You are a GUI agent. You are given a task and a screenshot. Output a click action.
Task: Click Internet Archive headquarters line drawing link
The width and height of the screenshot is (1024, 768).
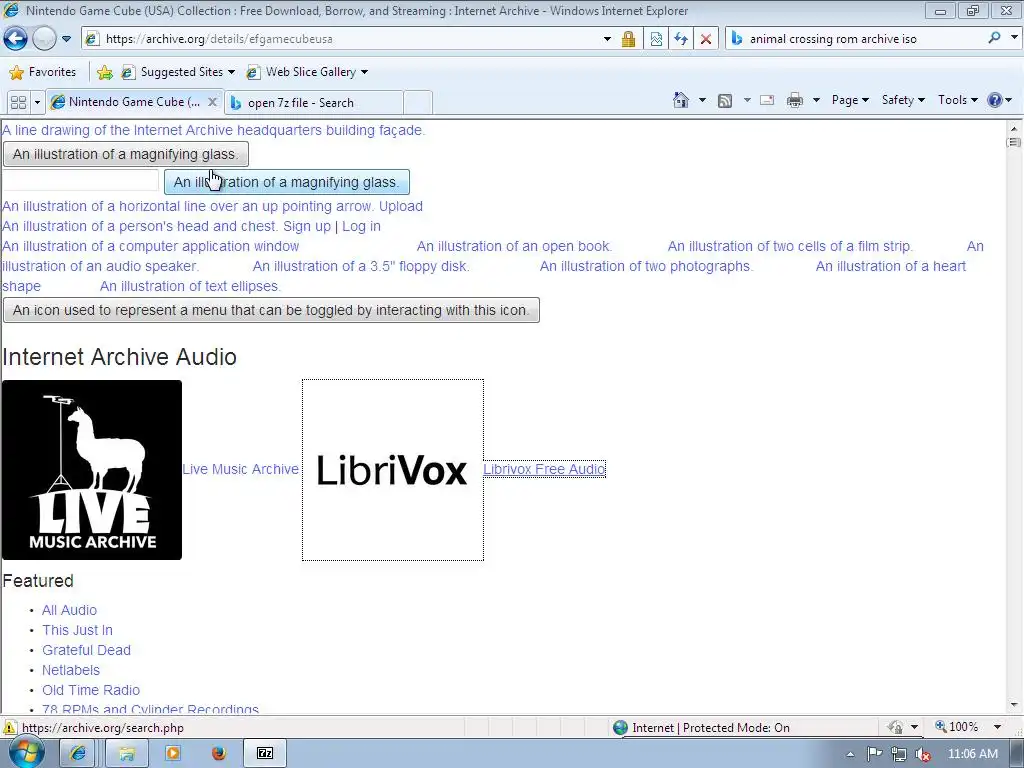tap(214, 130)
